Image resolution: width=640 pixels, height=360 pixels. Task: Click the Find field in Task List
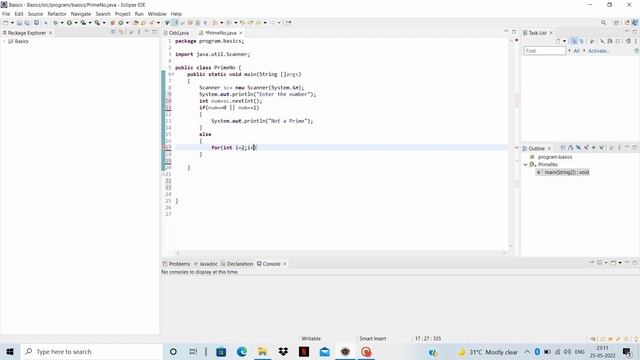545,51
